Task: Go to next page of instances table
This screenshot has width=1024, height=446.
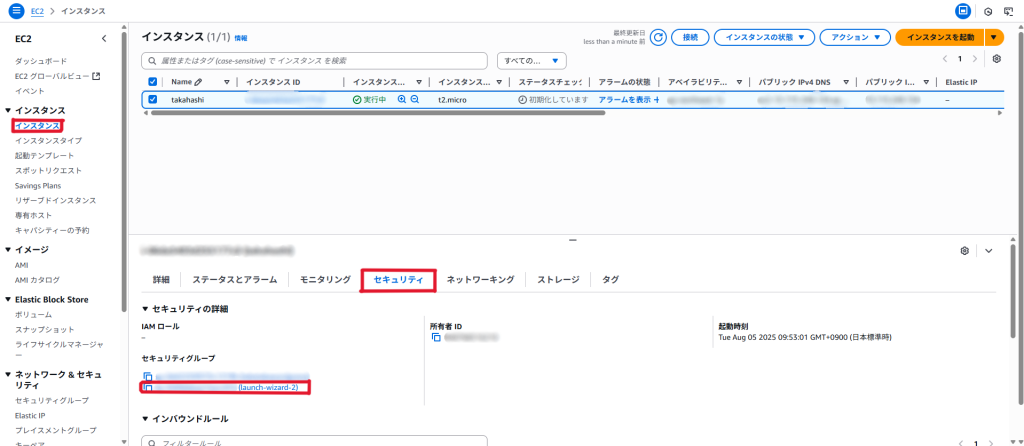Action: point(975,59)
